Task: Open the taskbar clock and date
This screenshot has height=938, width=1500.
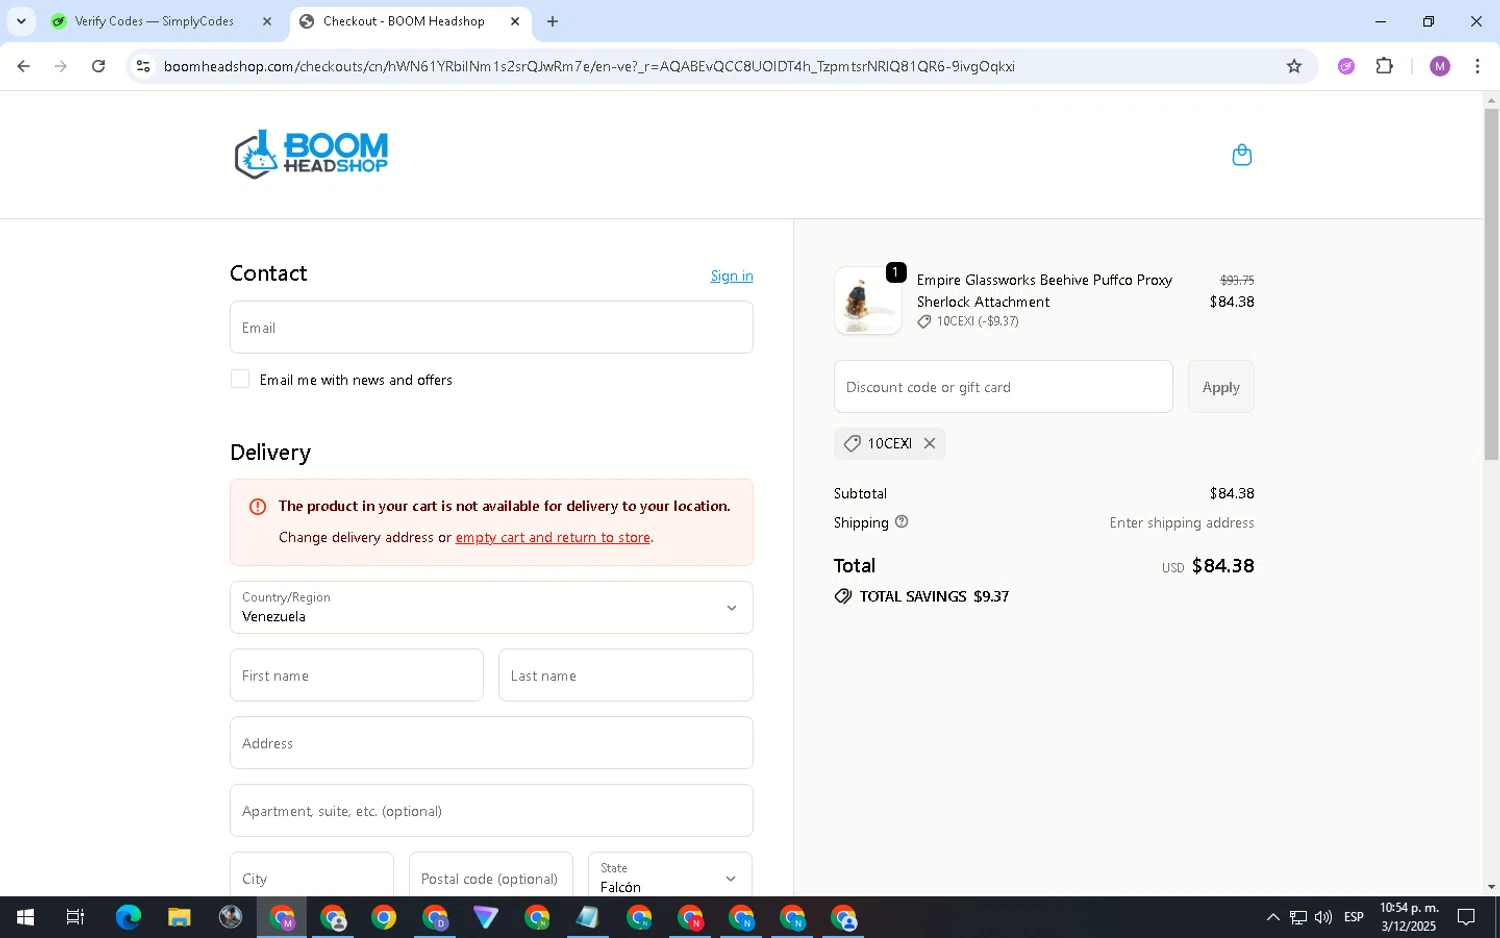Action: pos(1409,917)
